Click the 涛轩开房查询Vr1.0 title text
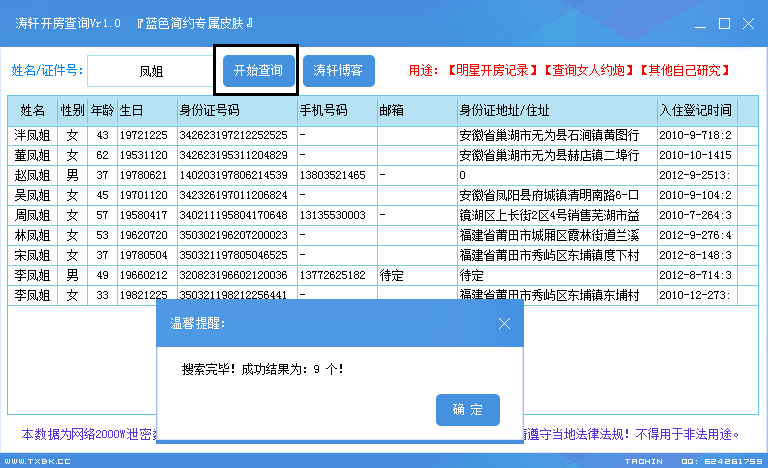Image resolution: width=768 pixels, height=468 pixels. point(68,24)
